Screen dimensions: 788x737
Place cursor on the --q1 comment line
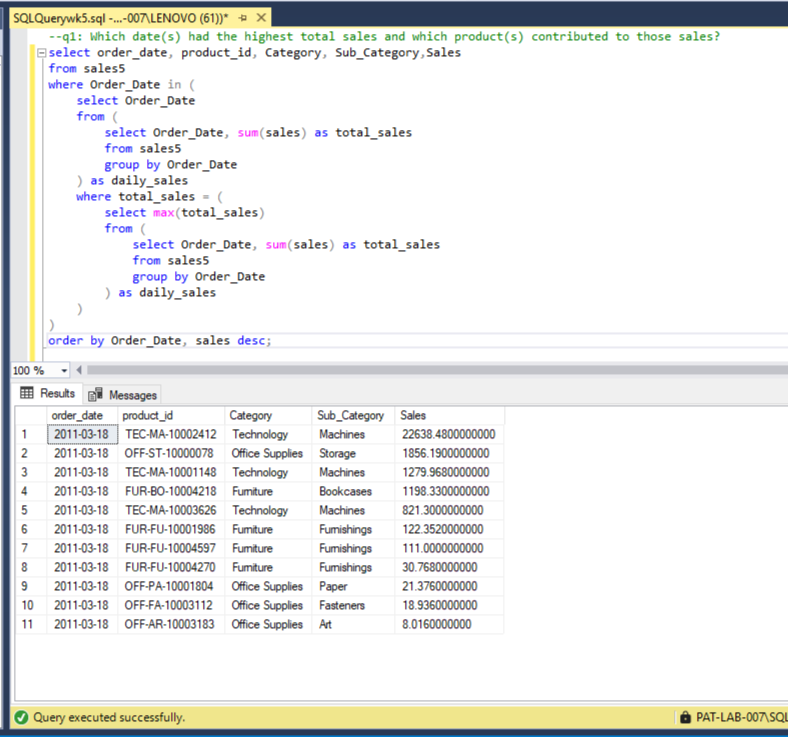[x=384, y=37]
